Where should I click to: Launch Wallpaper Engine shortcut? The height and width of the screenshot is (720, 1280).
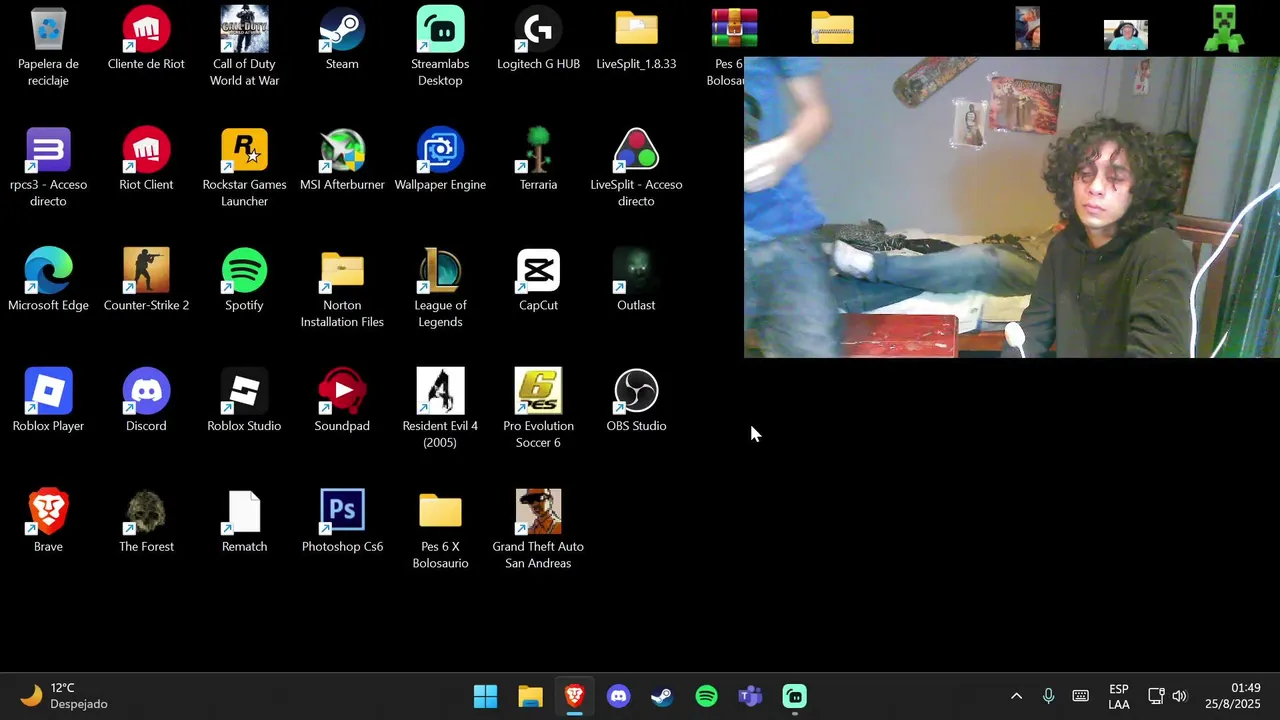tap(440, 160)
